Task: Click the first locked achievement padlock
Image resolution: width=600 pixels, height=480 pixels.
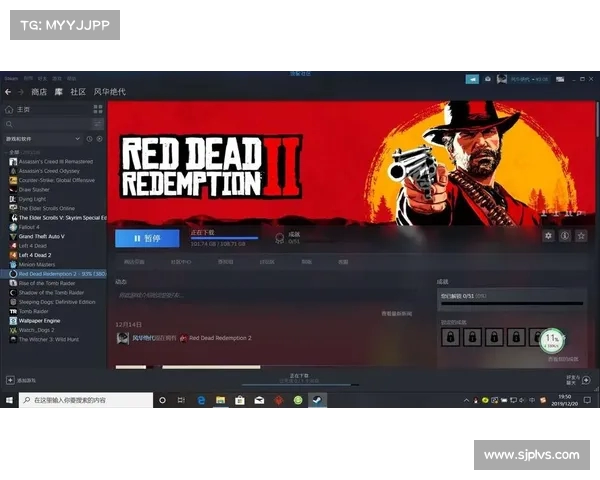Action: [x=450, y=337]
